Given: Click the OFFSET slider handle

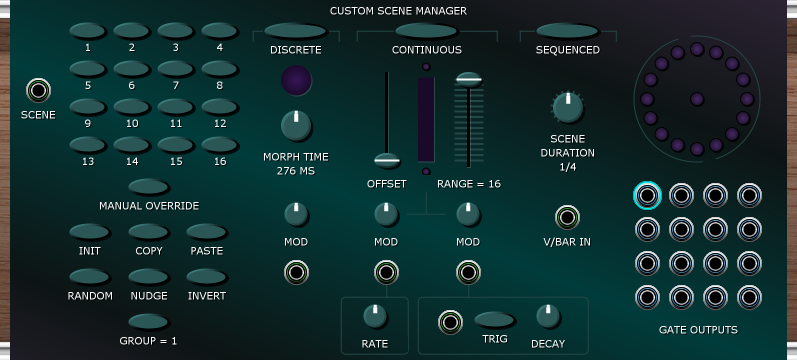Looking at the screenshot, I should [387, 161].
